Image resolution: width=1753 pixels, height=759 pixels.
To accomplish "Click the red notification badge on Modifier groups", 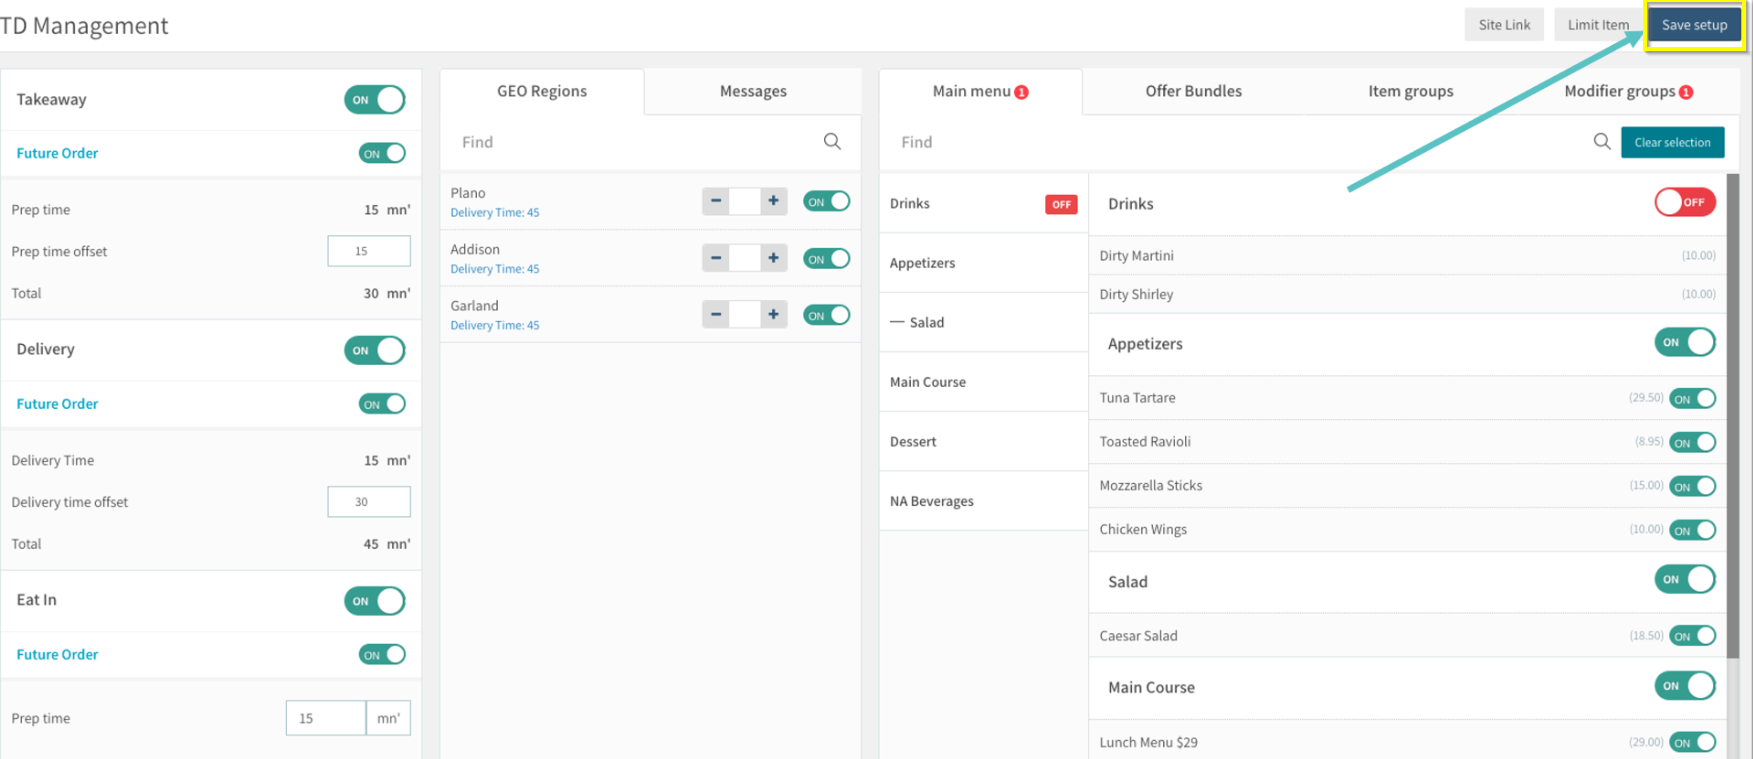I will coord(1686,92).
